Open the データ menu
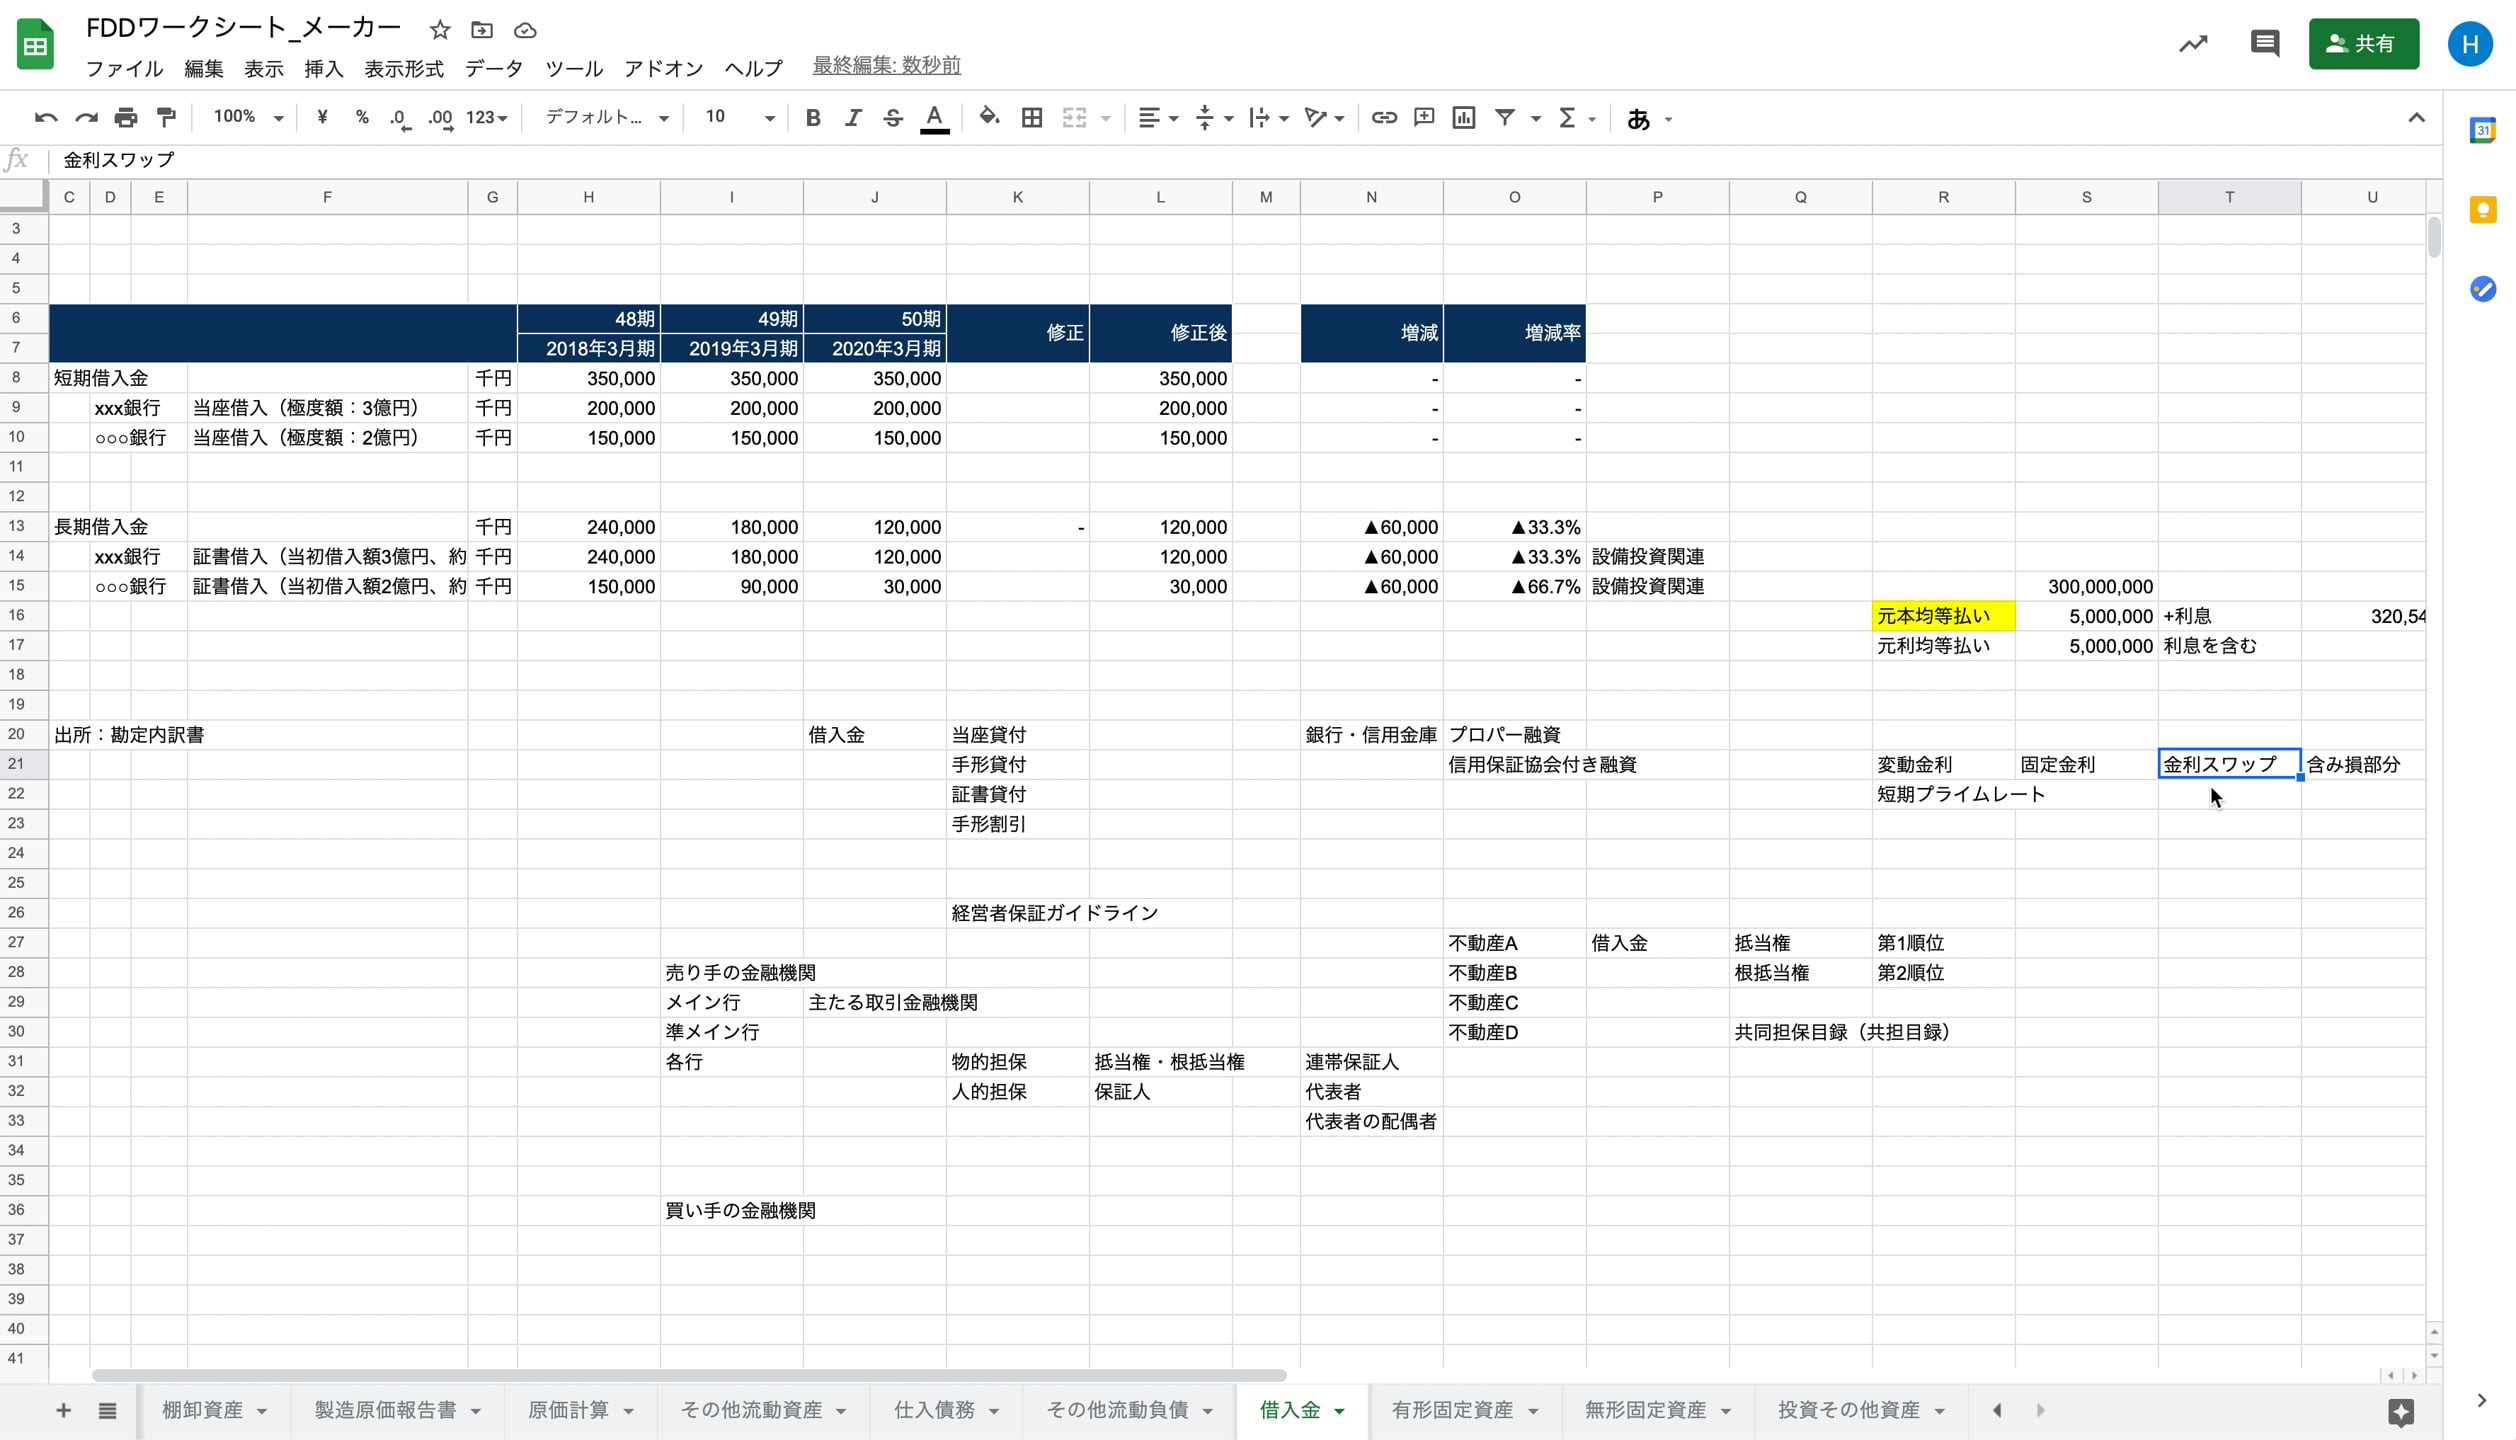The image size is (2516, 1440). coord(493,68)
